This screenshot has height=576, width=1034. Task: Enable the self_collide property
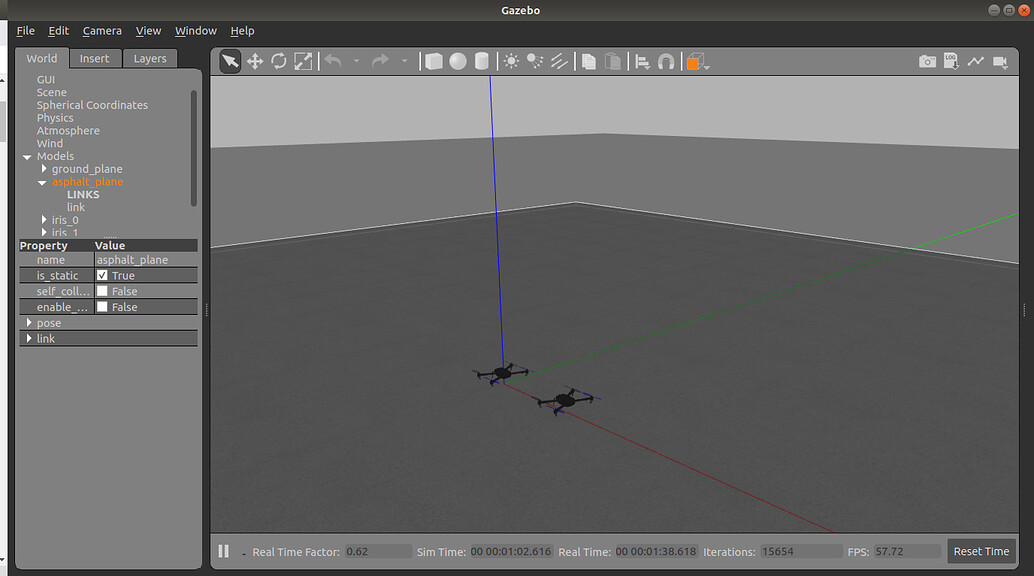click(101, 291)
